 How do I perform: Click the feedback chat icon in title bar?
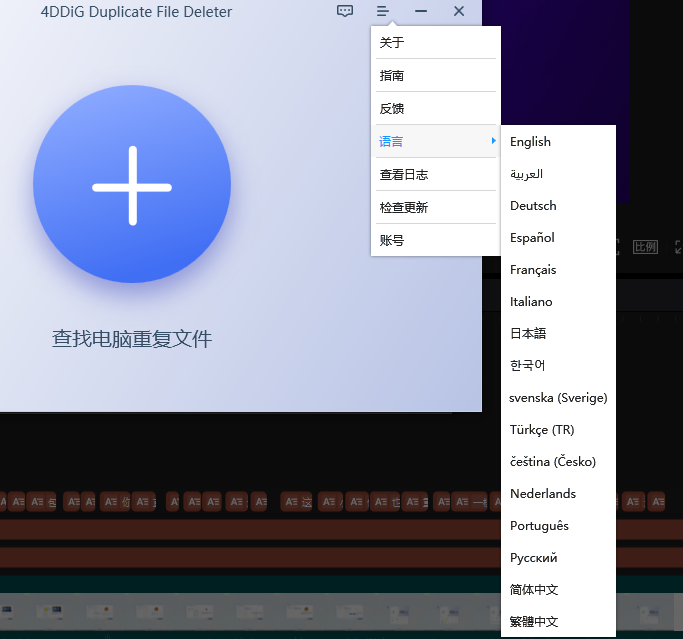pos(345,11)
